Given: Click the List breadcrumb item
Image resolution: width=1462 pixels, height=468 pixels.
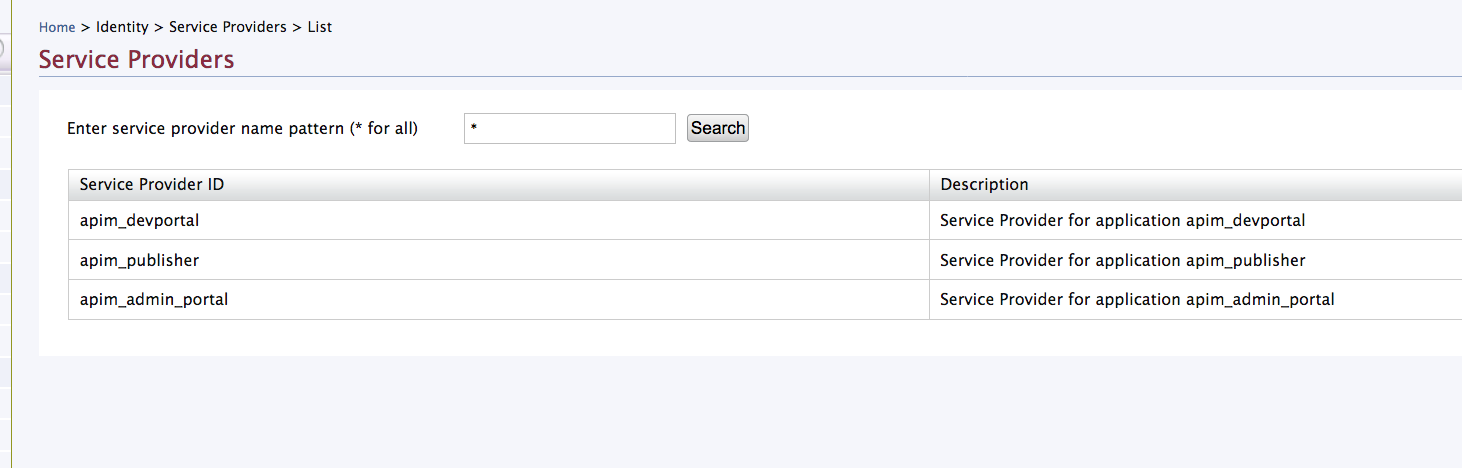Looking at the screenshot, I should click(320, 27).
